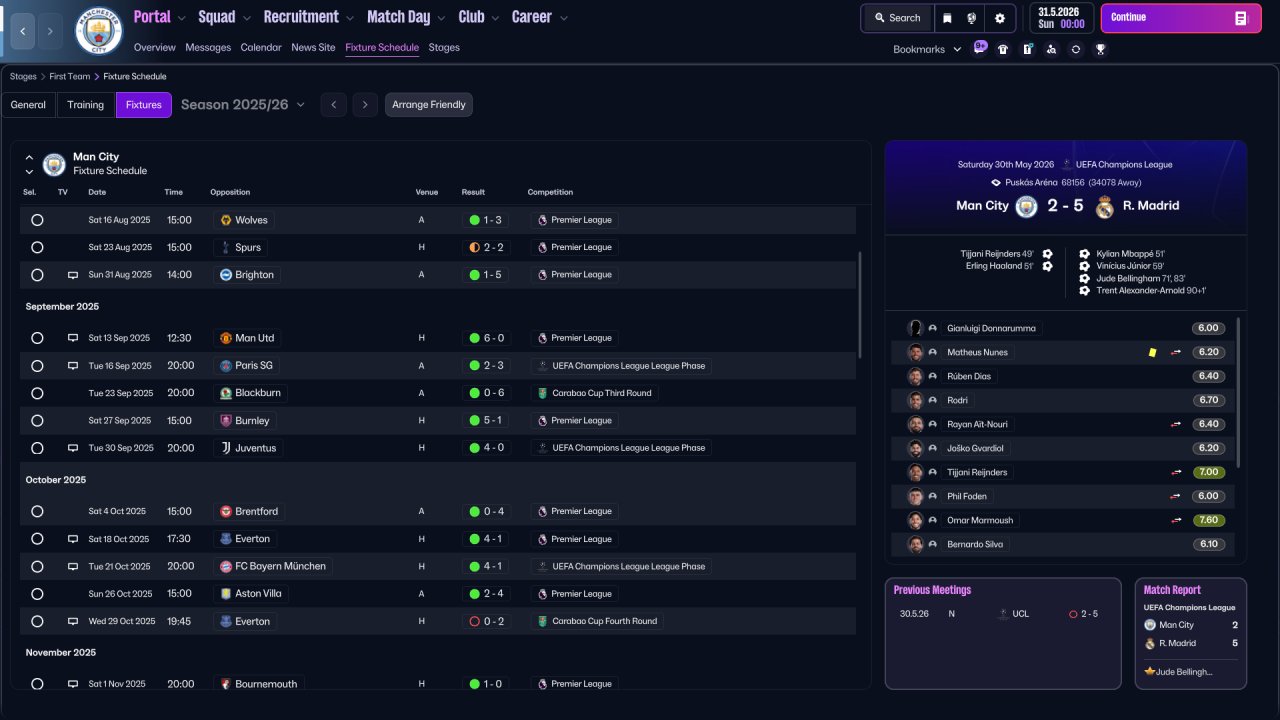Open the Season 2025/26 dropdown

(x=243, y=105)
